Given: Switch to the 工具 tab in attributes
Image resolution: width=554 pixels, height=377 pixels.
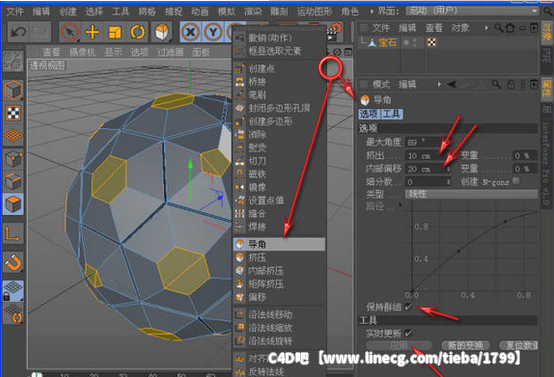Looking at the screenshot, I should (391, 114).
